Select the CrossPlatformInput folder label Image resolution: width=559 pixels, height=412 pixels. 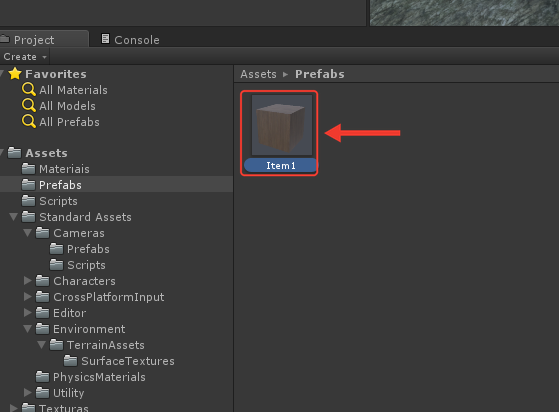(109, 297)
